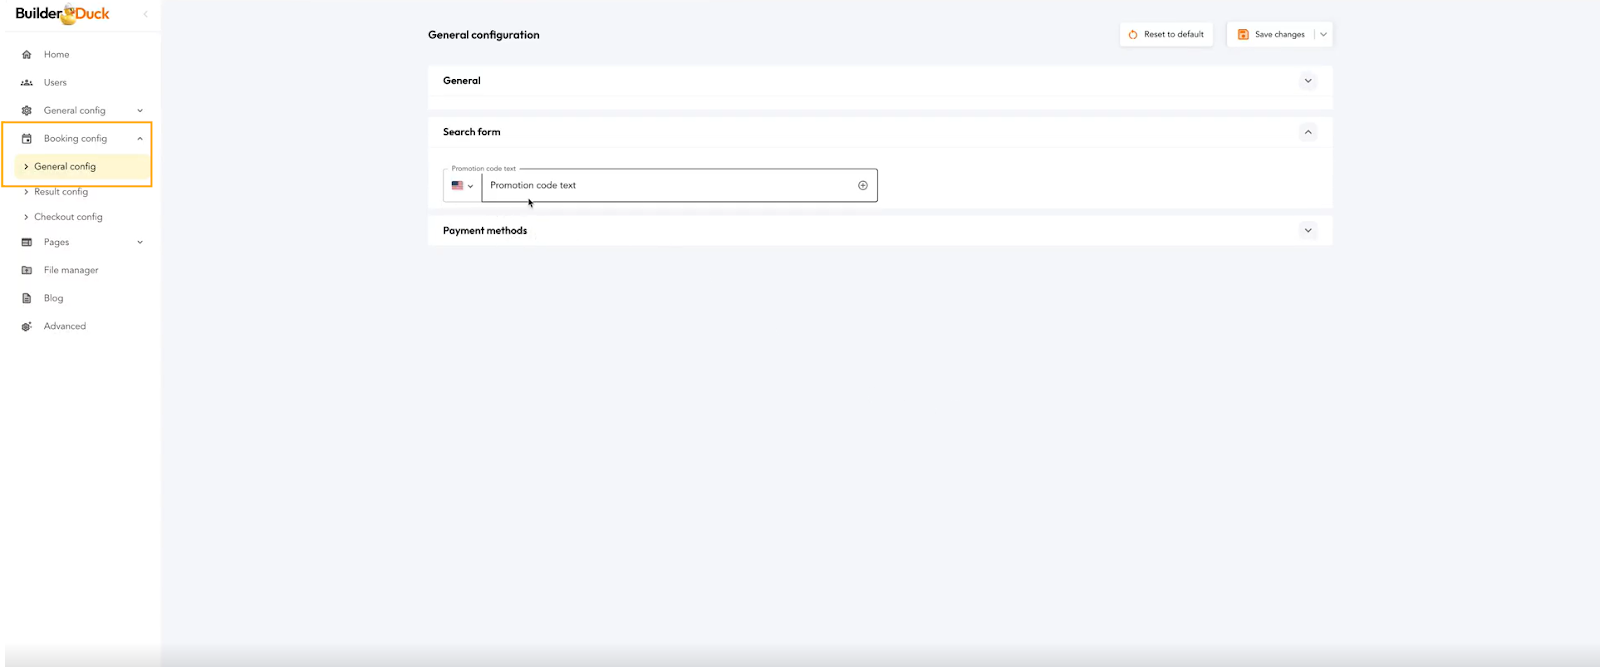Open Result config submenu item
The image size is (1600, 667).
pos(61,192)
